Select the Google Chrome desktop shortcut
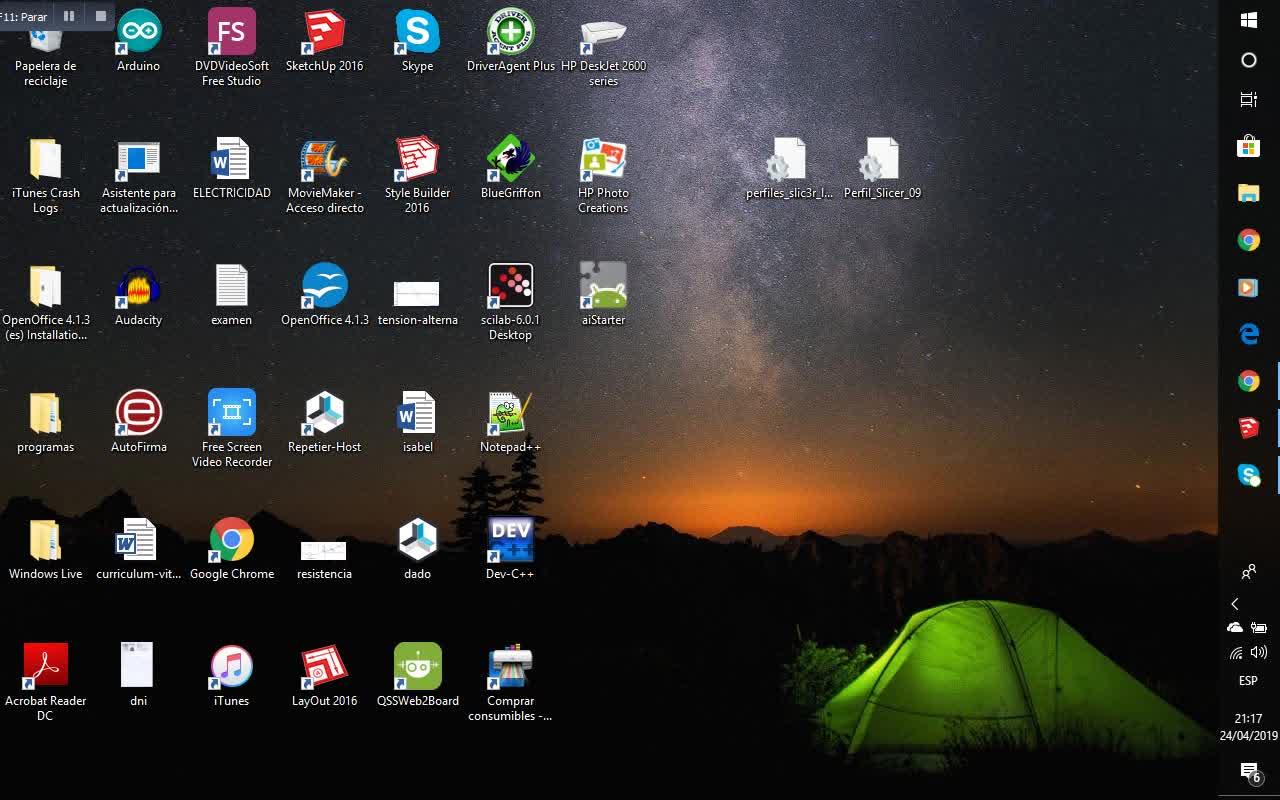The image size is (1280, 800). 231,549
